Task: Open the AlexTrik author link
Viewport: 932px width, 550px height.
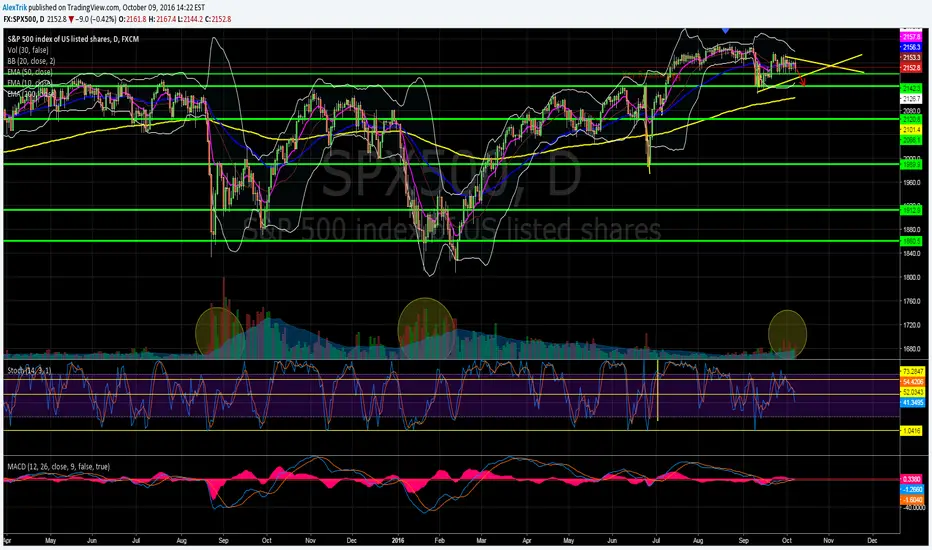Action: (x=14, y=8)
